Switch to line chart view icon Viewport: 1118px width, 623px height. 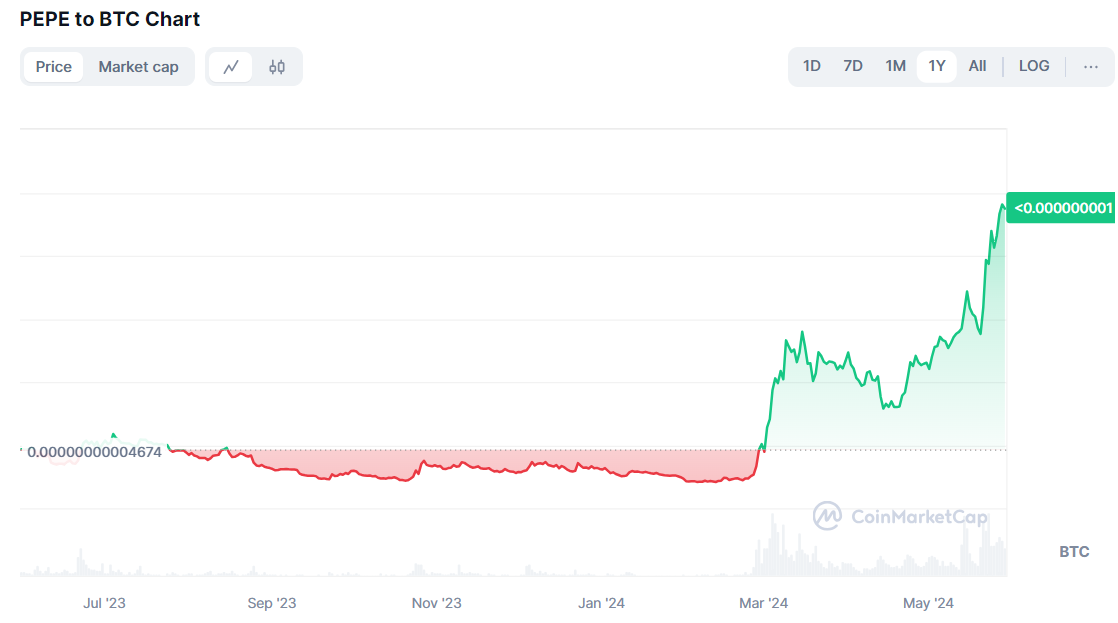tap(231, 67)
